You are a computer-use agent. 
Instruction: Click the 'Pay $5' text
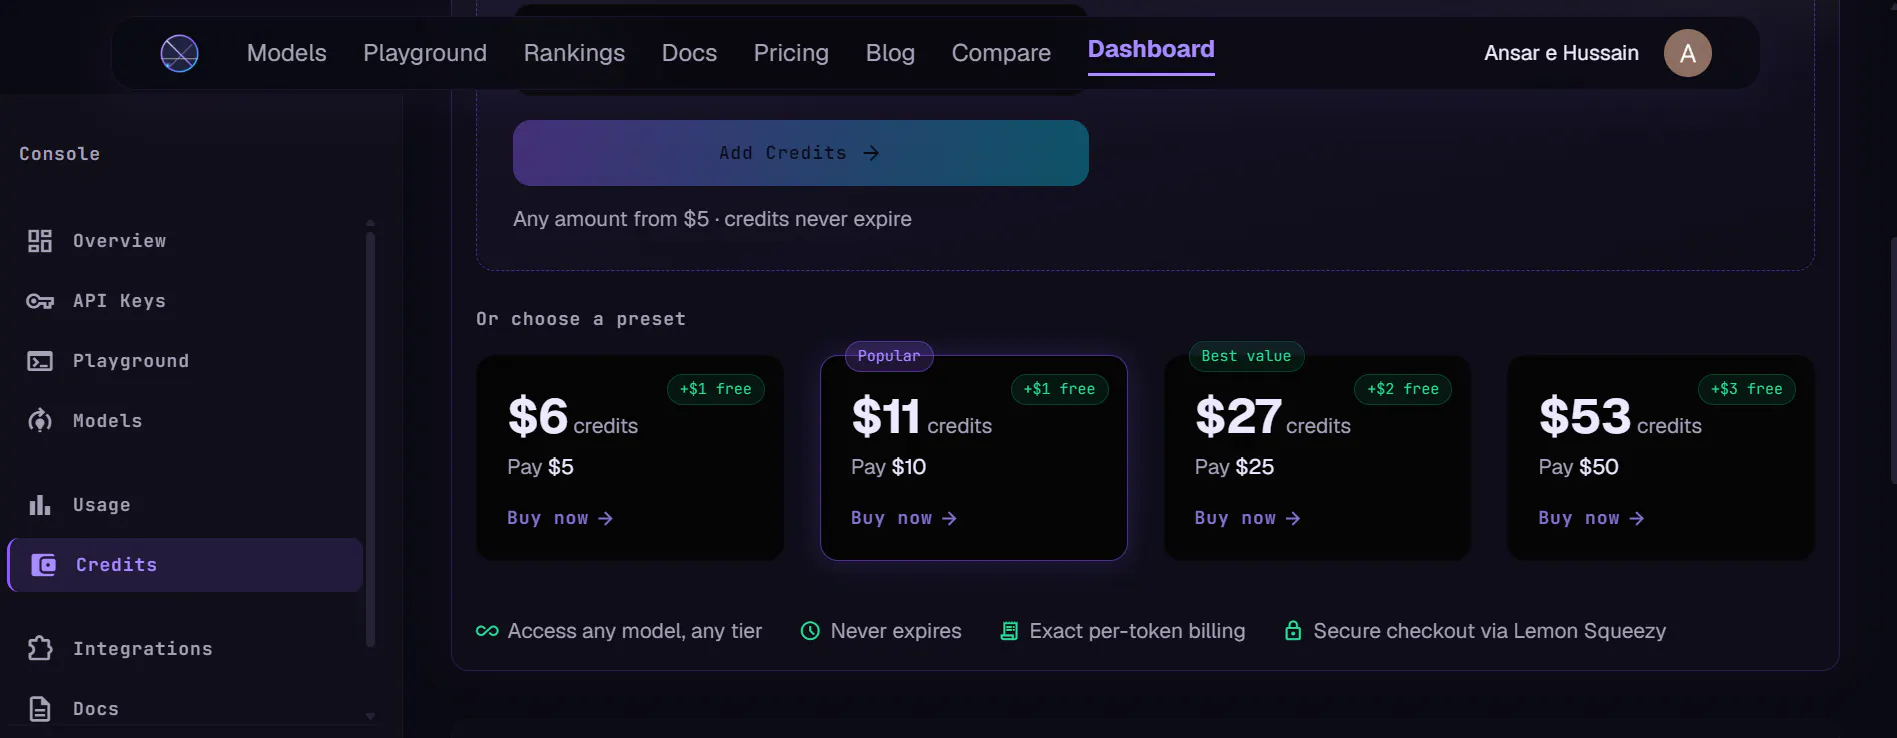[540, 467]
